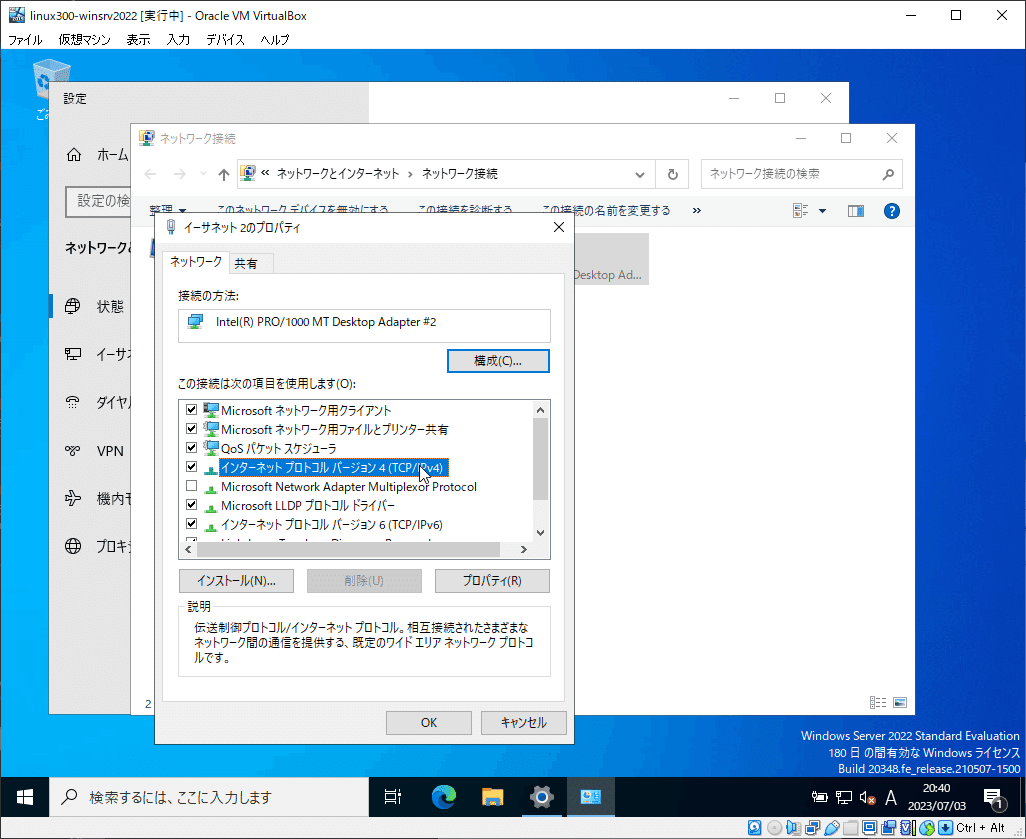Toggle QoS パケット スケジューラ checkbox

191,448
